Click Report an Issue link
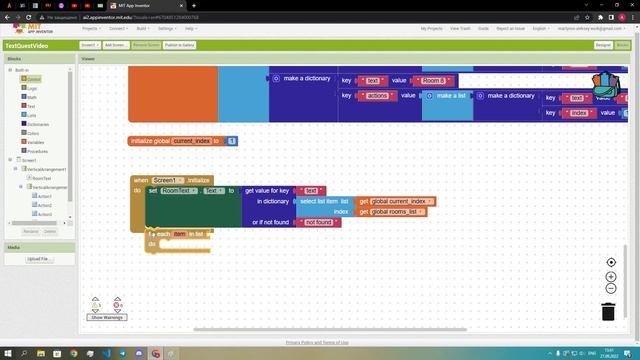This screenshot has width=640, height=360. point(511,29)
